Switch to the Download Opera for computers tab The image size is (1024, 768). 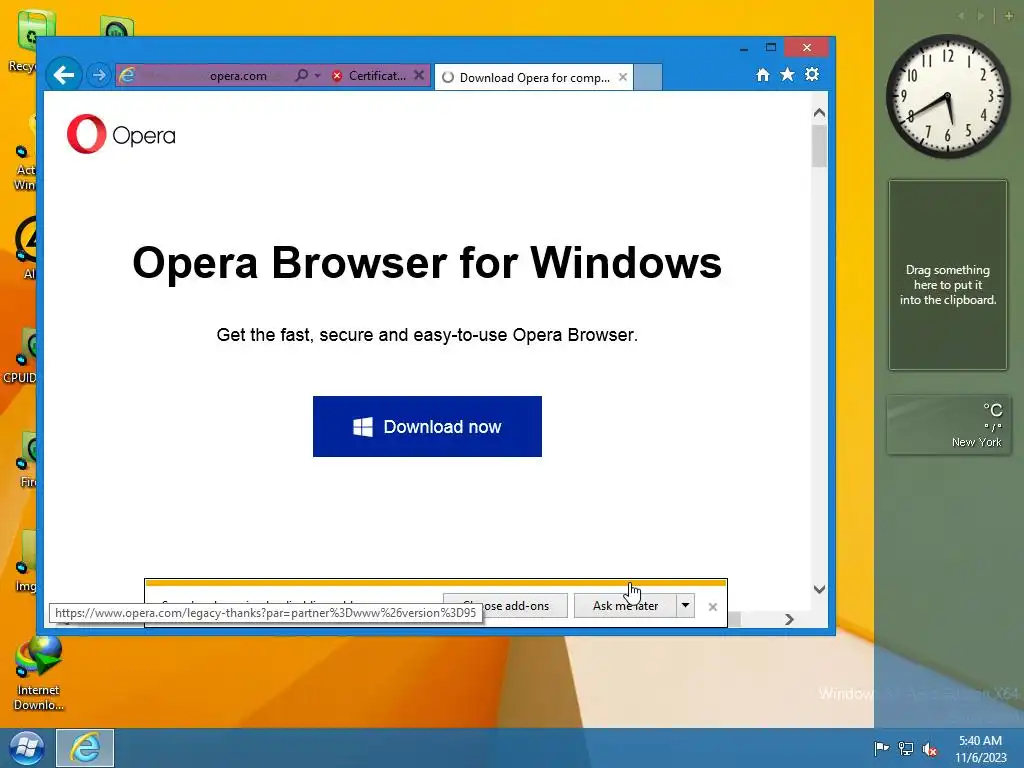point(534,78)
